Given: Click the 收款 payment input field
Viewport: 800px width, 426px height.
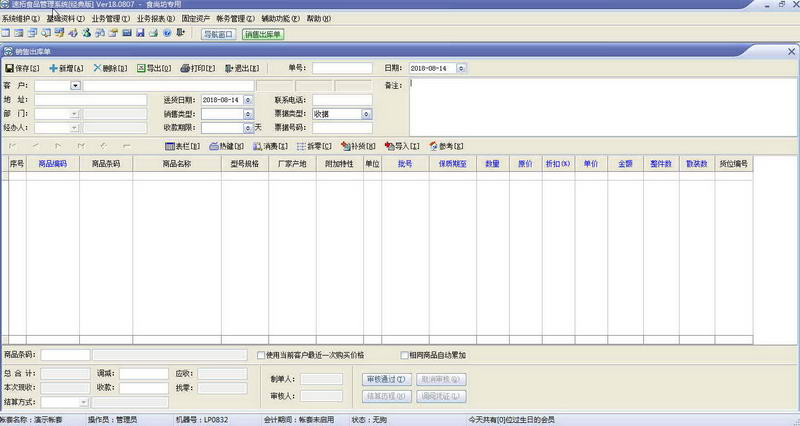Looking at the screenshot, I should click(144, 388).
